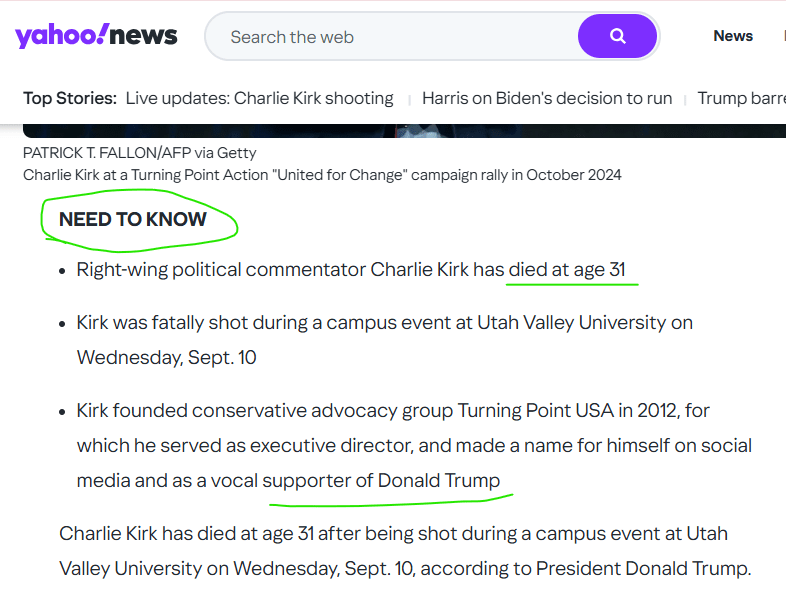The image size is (786, 606).
Task: Click the Top Stories label
Action: pyautogui.click(x=70, y=98)
